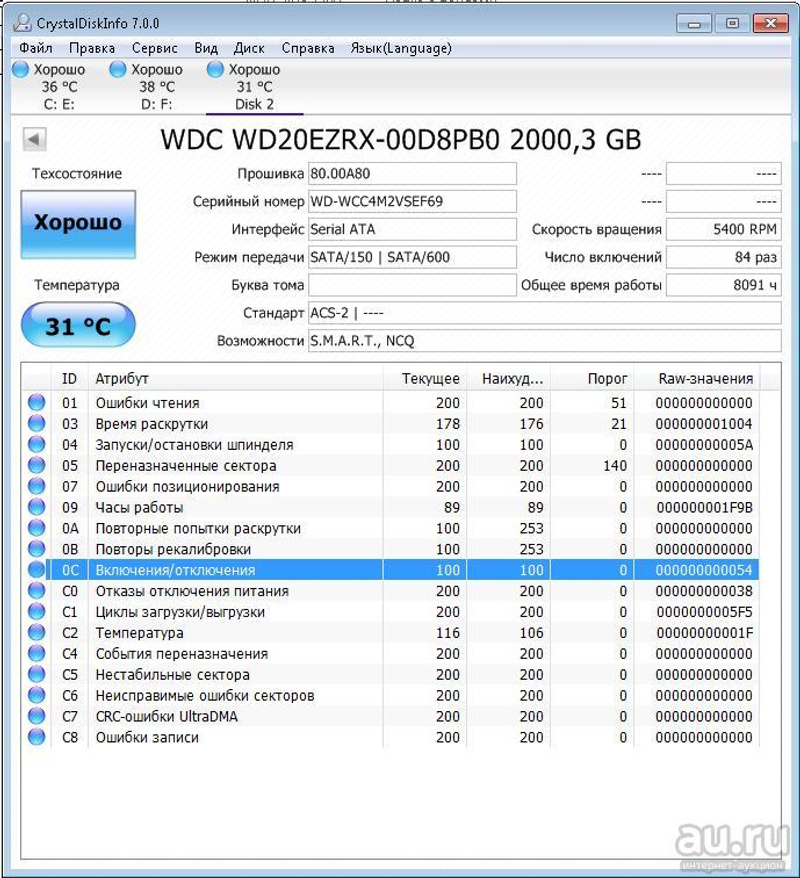Viewport: 800px width, 878px height.
Task: Click status orb of Циклы загрузки/выгрузки row
Action: pos(37,611)
